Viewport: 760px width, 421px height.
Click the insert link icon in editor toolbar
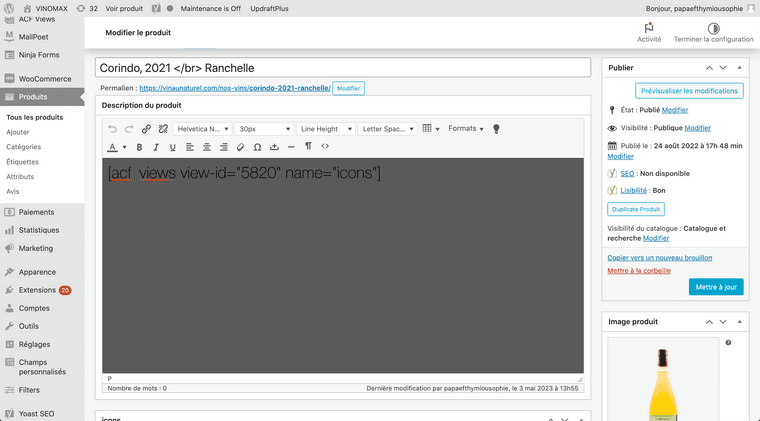point(146,129)
